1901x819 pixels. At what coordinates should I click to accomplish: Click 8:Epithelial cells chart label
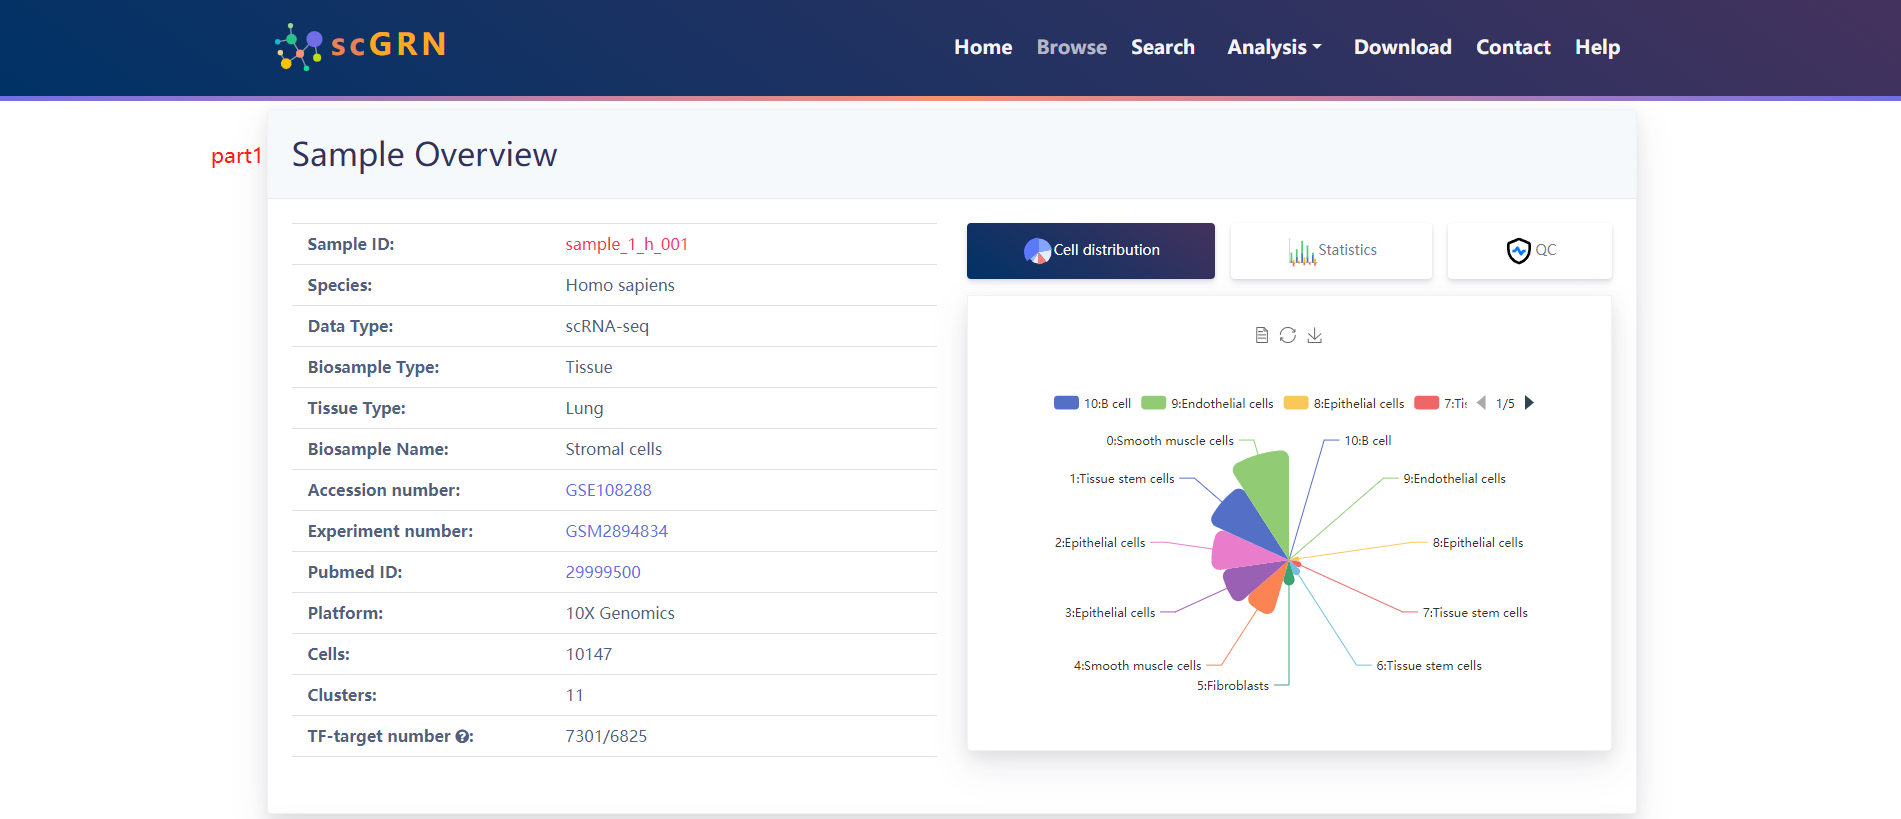1478,543
